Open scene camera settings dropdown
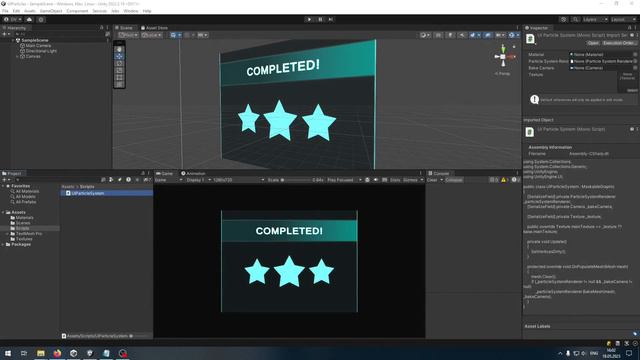The image size is (640, 360). click(x=500, y=35)
